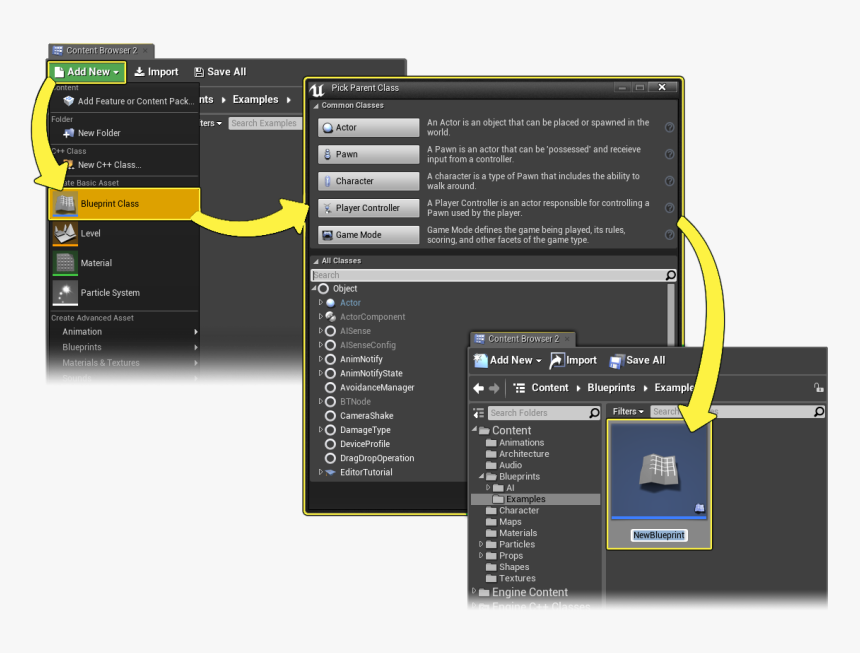Choose Blueprint Class from the Add New menu
860x653 pixels.
tap(125, 204)
